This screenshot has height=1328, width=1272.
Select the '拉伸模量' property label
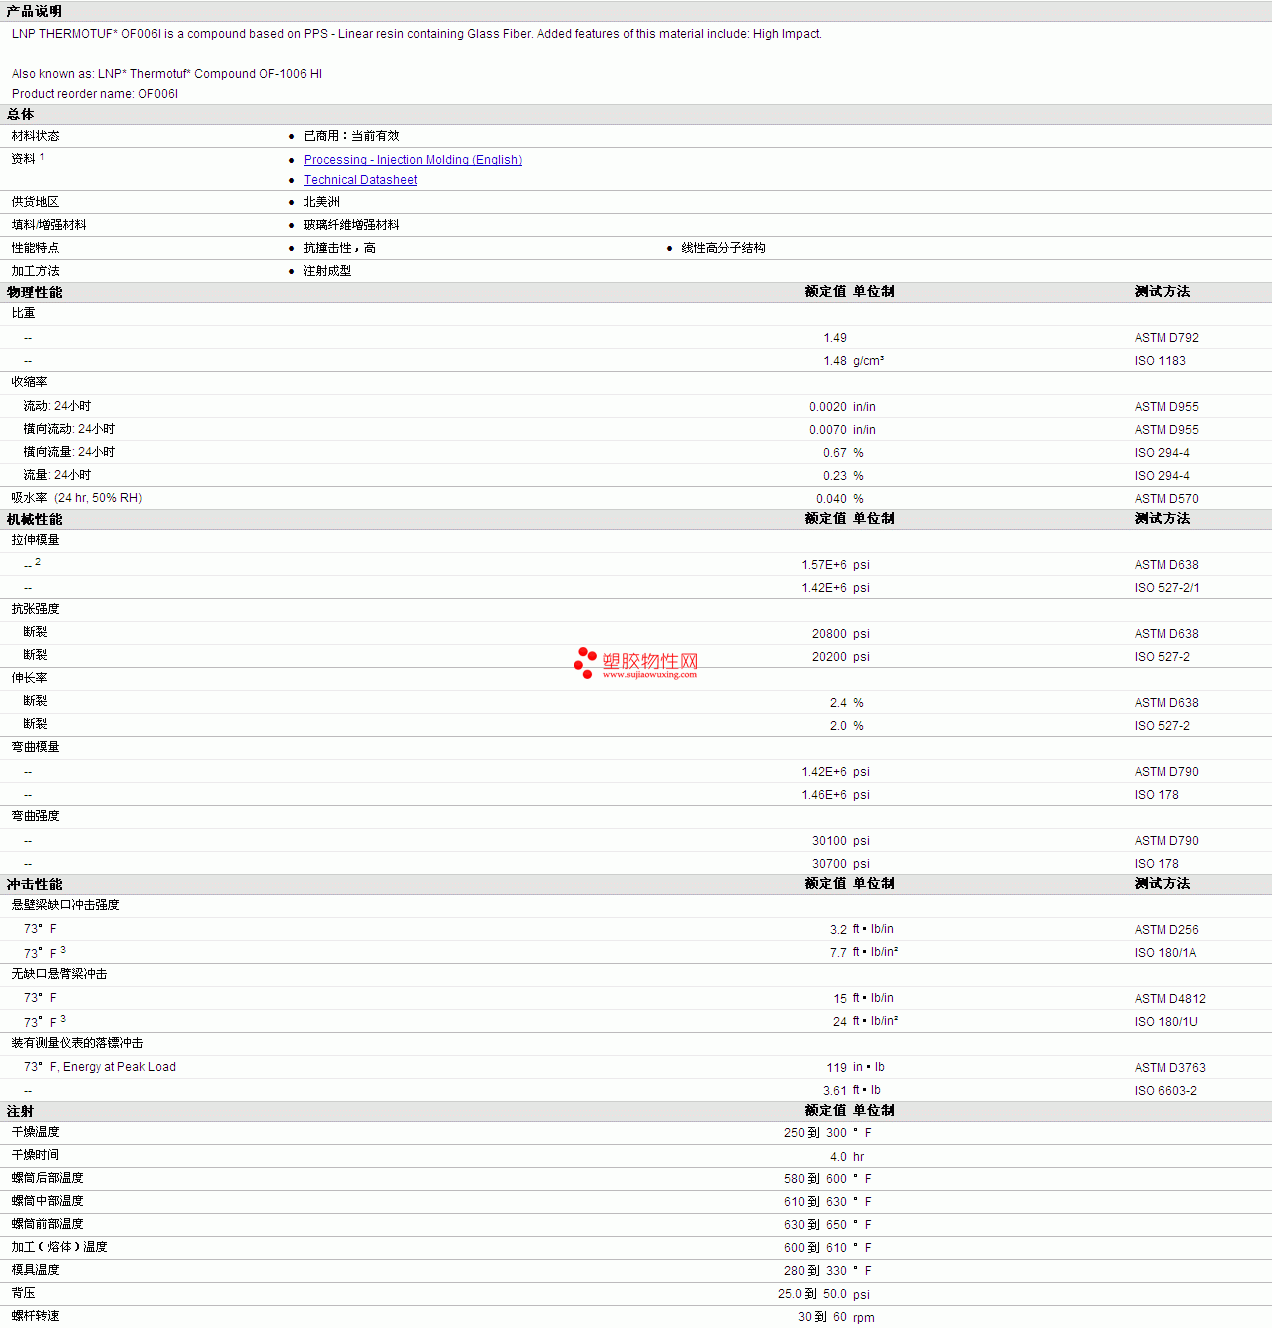[36, 540]
